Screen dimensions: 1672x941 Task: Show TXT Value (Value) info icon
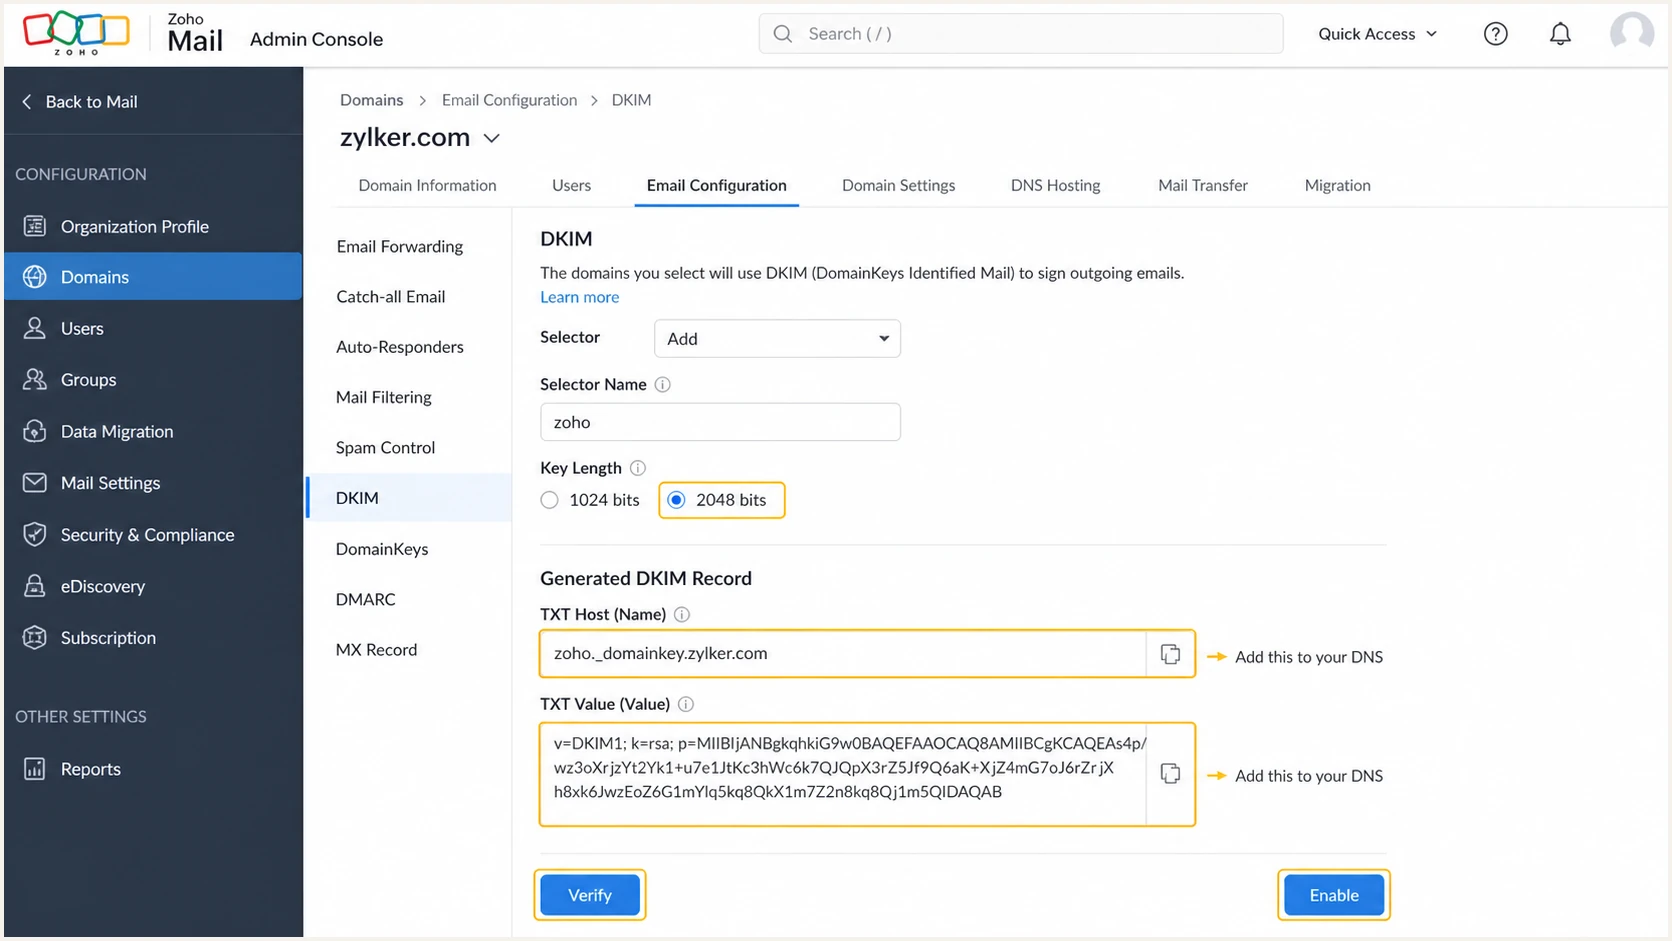pos(686,704)
